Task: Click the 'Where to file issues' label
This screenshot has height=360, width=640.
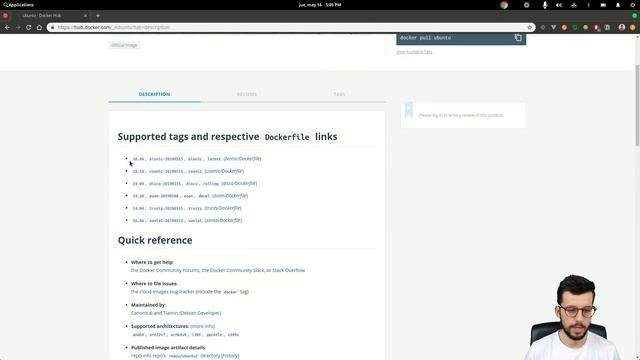Action: tap(154, 283)
